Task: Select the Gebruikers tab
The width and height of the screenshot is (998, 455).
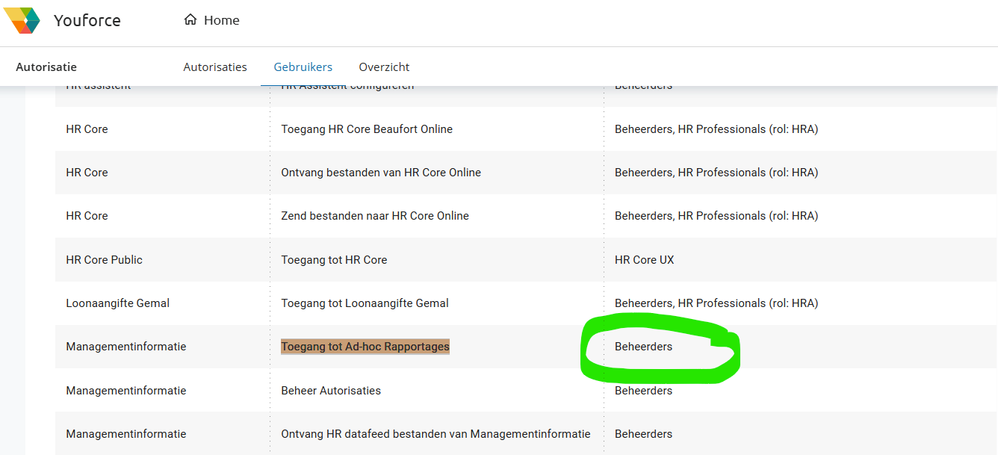Action: pyautogui.click(x=303, y=67)
